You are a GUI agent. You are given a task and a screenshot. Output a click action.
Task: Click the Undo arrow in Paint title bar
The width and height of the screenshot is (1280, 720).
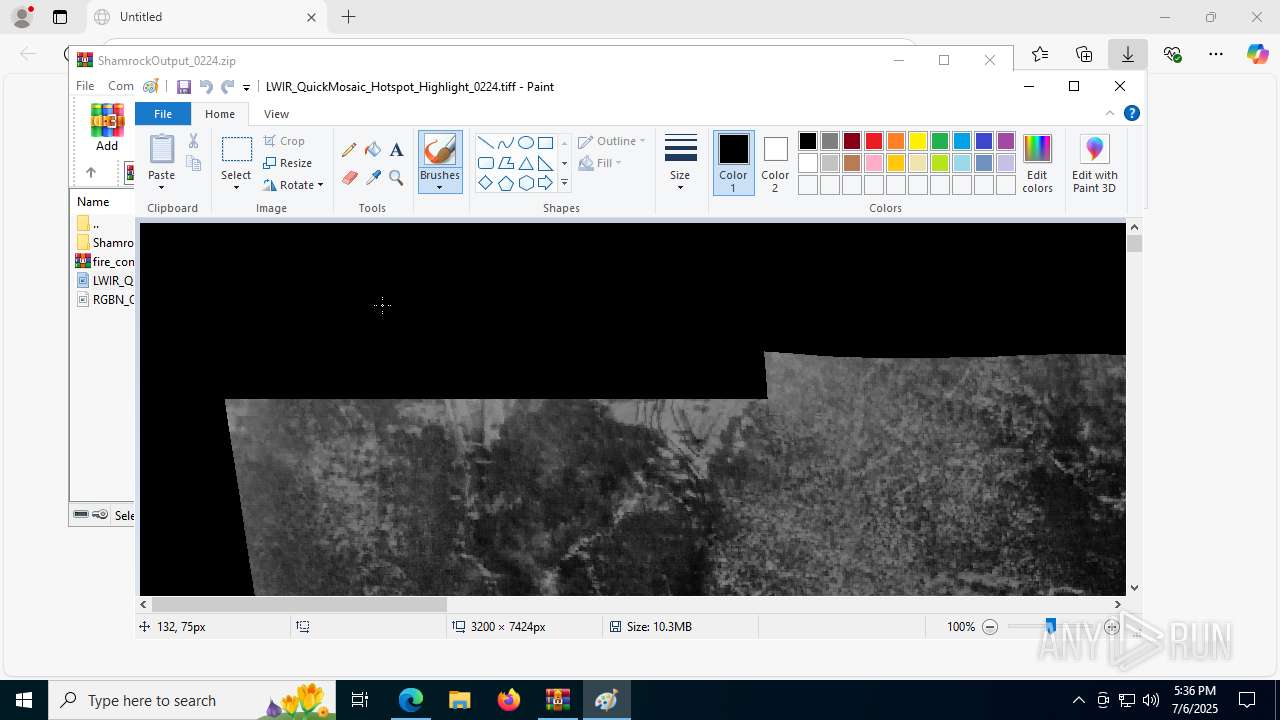click(x=206, y=87)
